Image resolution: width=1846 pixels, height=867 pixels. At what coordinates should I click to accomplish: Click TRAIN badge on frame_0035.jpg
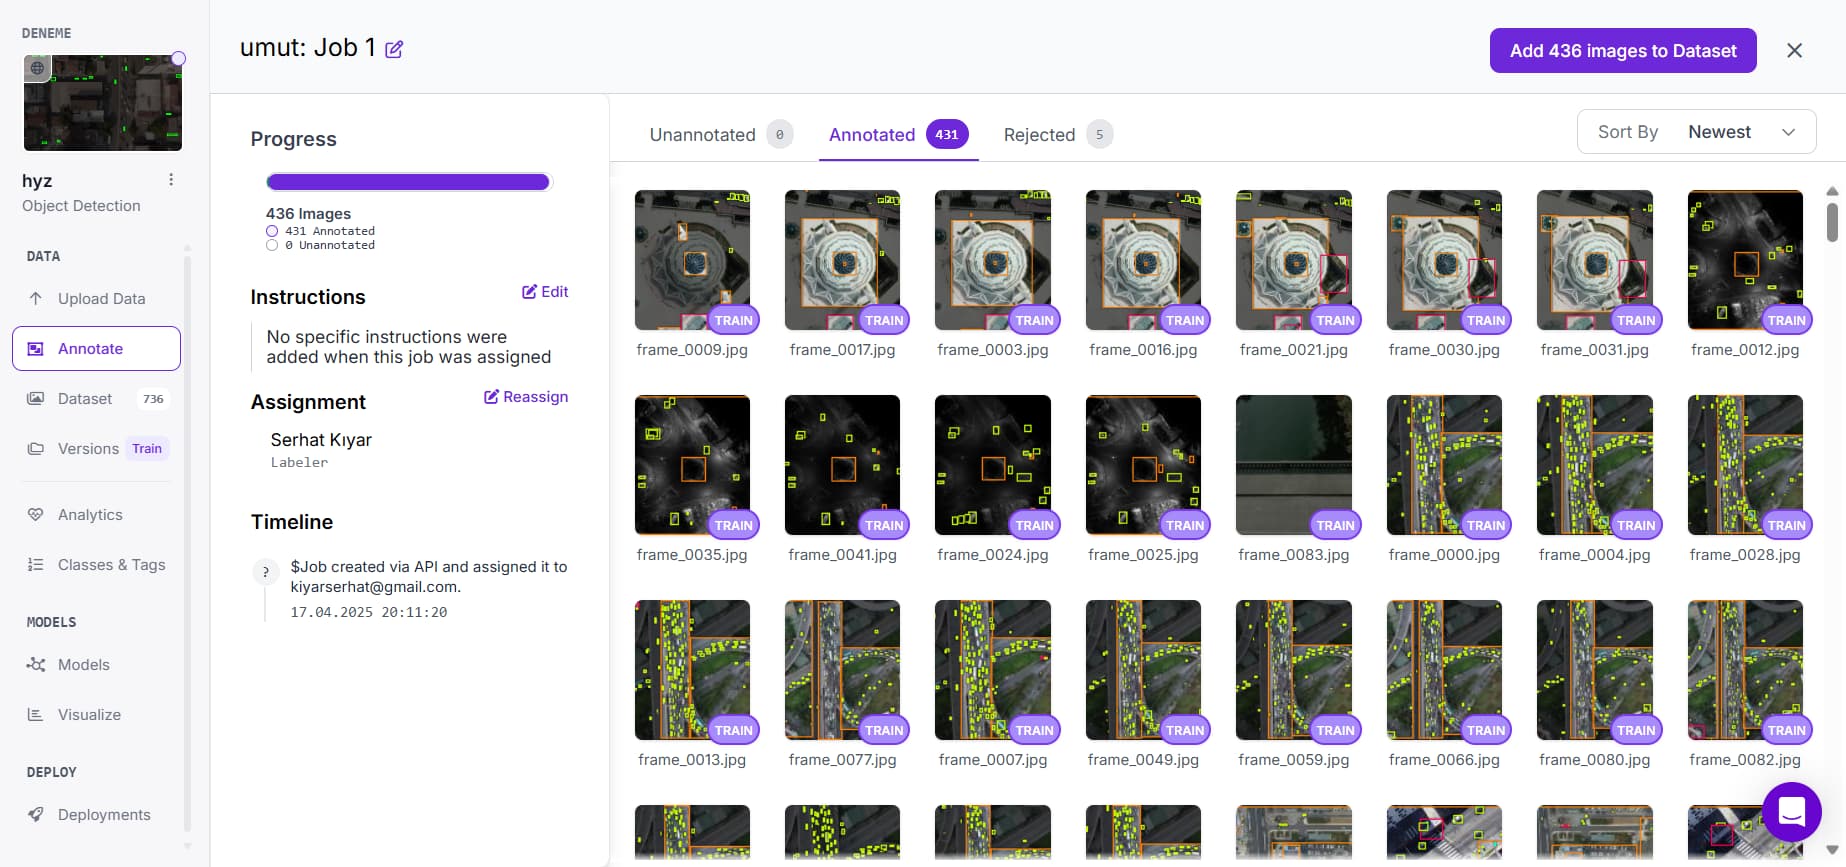pos(734,525)
